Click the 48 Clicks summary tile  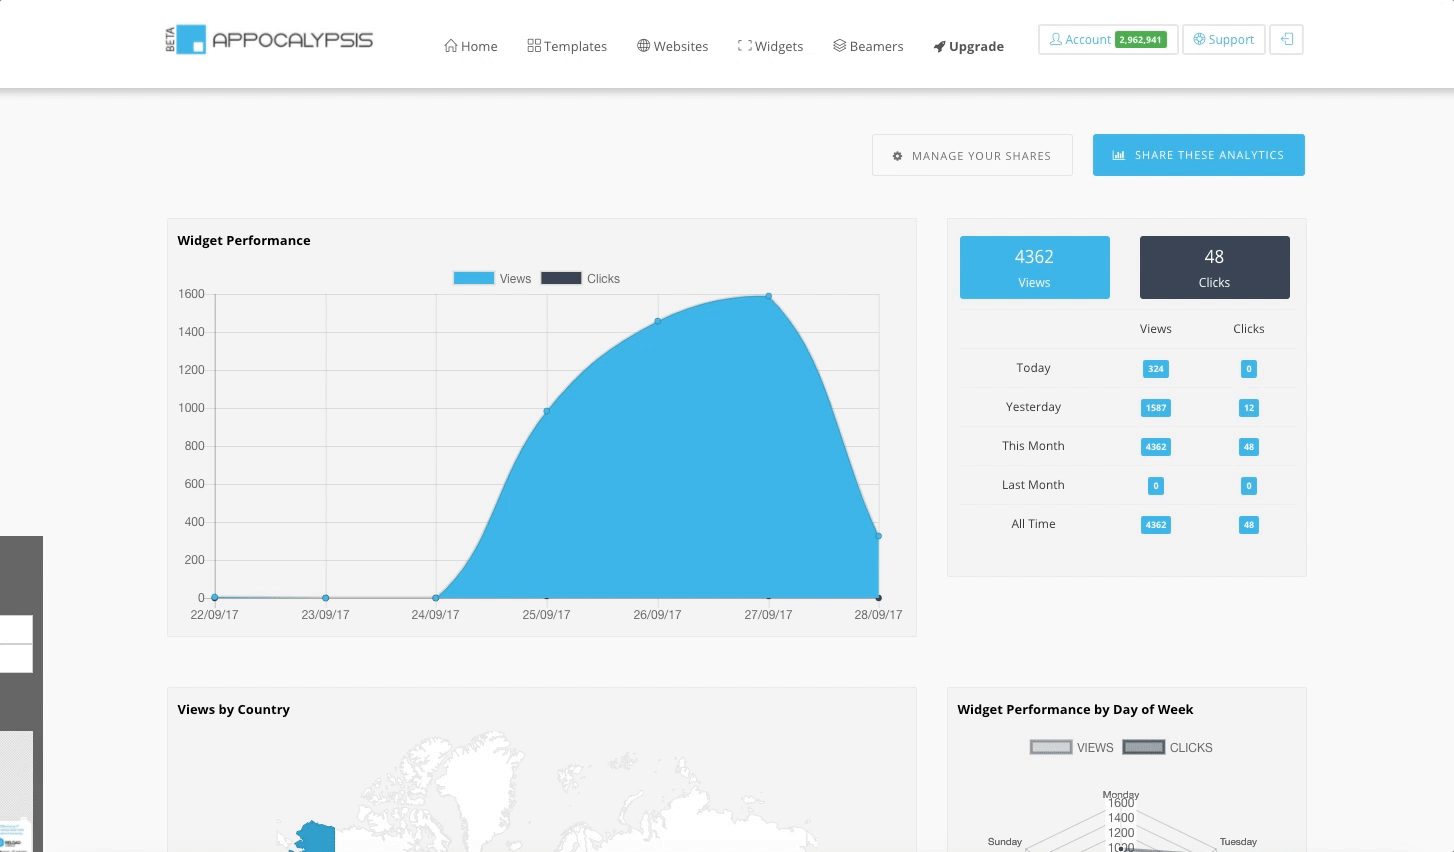pos(1214,267)
